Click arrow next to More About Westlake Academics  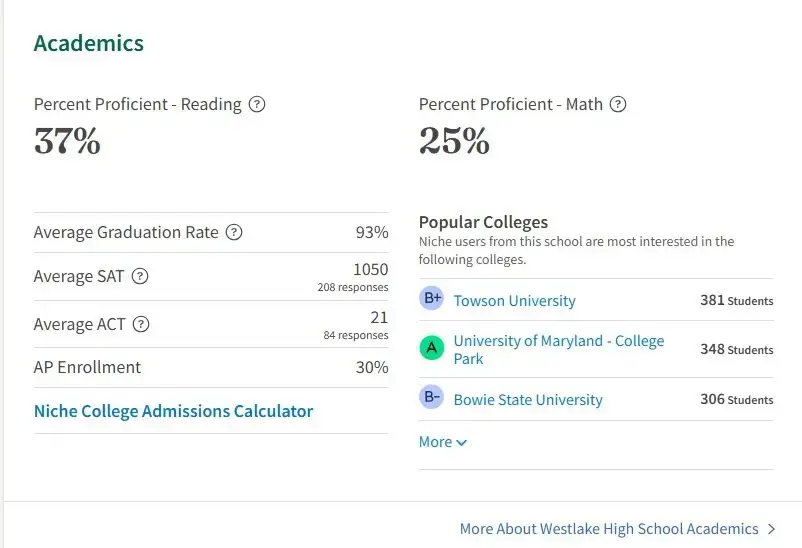point(771,529)
